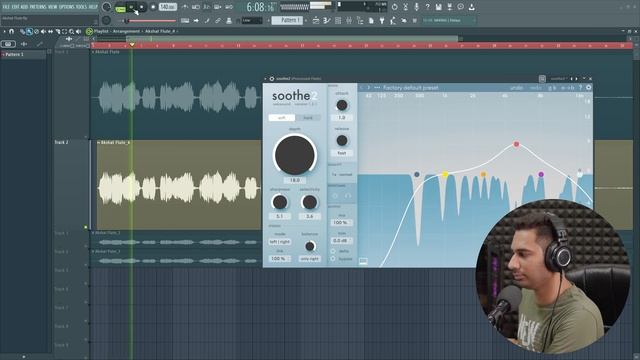Toggle the playlist magnet snap icon
The height and width of the screenshot is (360, 640).
(11, 31)
